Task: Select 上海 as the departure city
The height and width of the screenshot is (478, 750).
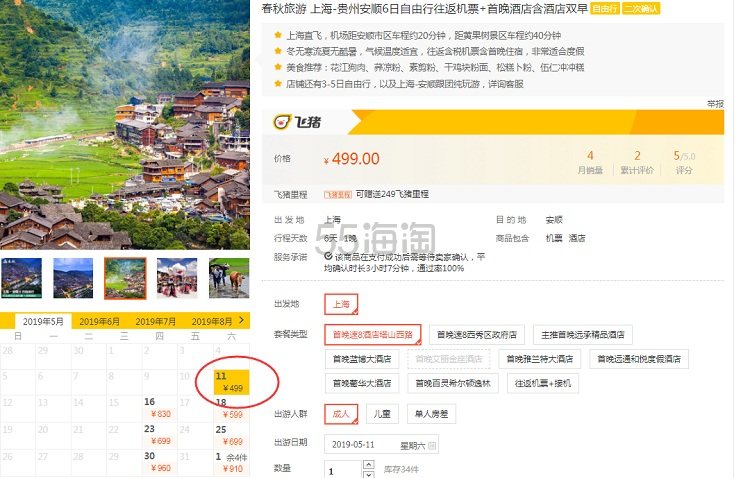Action: pyautogui.click(x=341, y=304)
